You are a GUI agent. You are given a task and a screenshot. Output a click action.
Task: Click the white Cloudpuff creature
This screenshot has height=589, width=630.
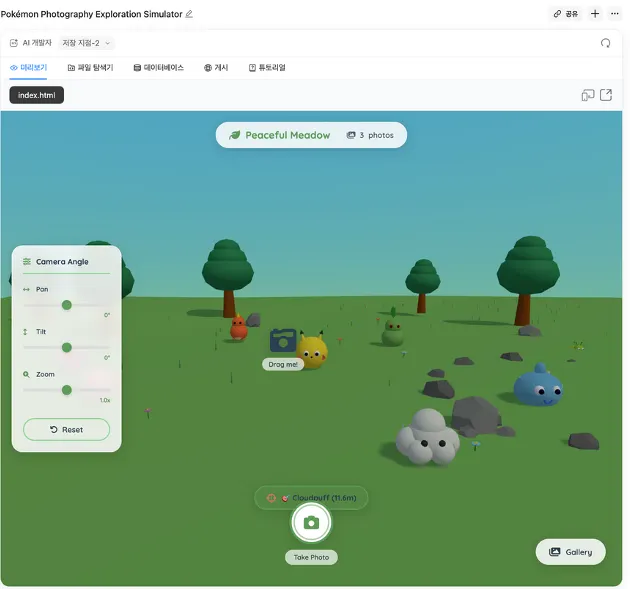click(x=428, y=438)
